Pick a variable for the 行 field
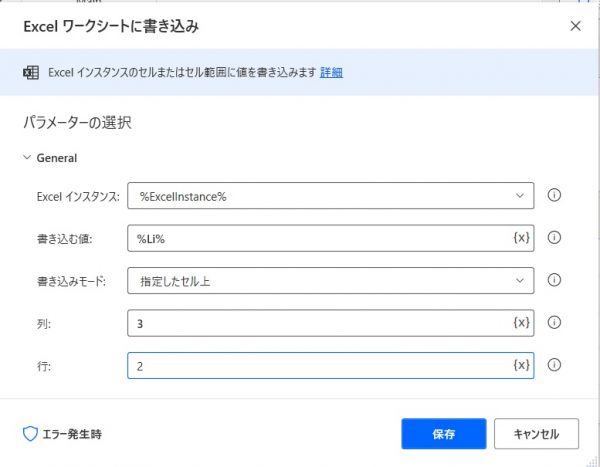Image resolution: width=600 pixels, height=467 pixels. (x=520, y=366)
